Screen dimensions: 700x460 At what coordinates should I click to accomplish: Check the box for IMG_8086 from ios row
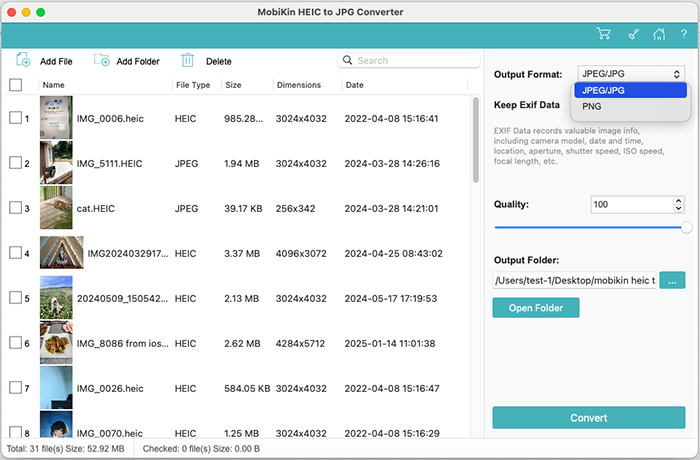click(x=16, y=343)
